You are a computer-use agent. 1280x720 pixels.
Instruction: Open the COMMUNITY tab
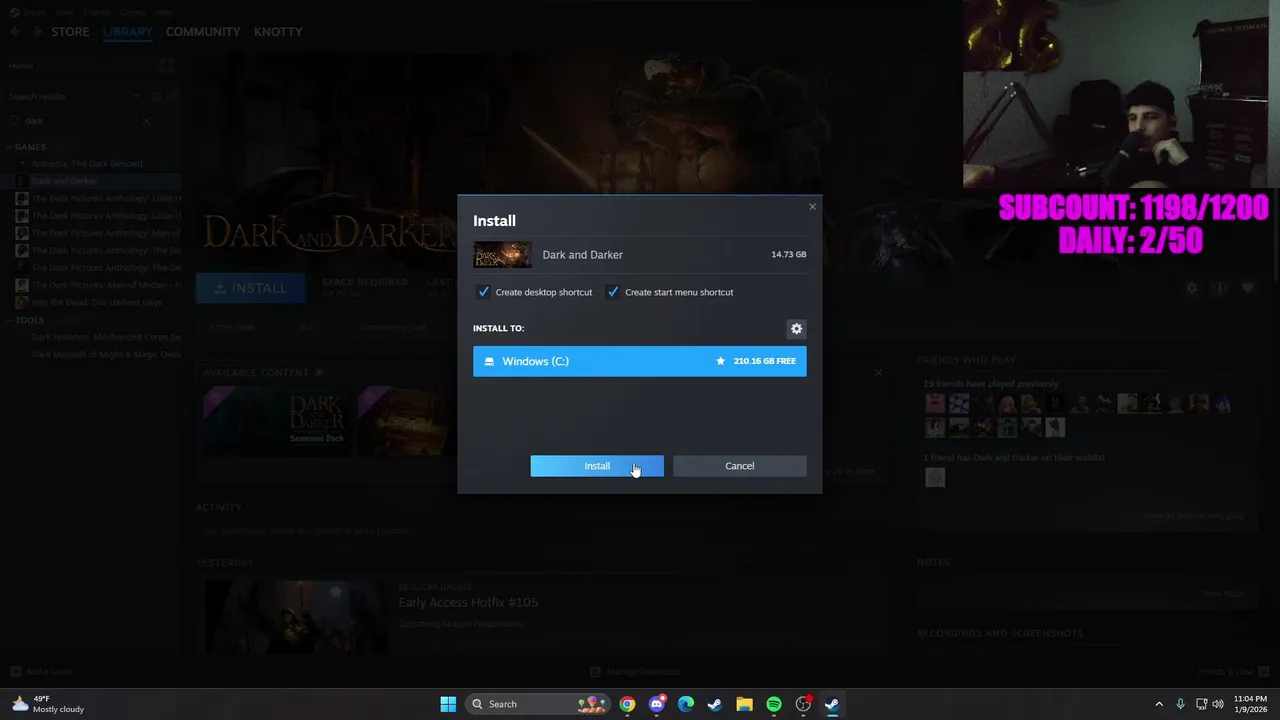pyautogui.click(x=203, y=32)
